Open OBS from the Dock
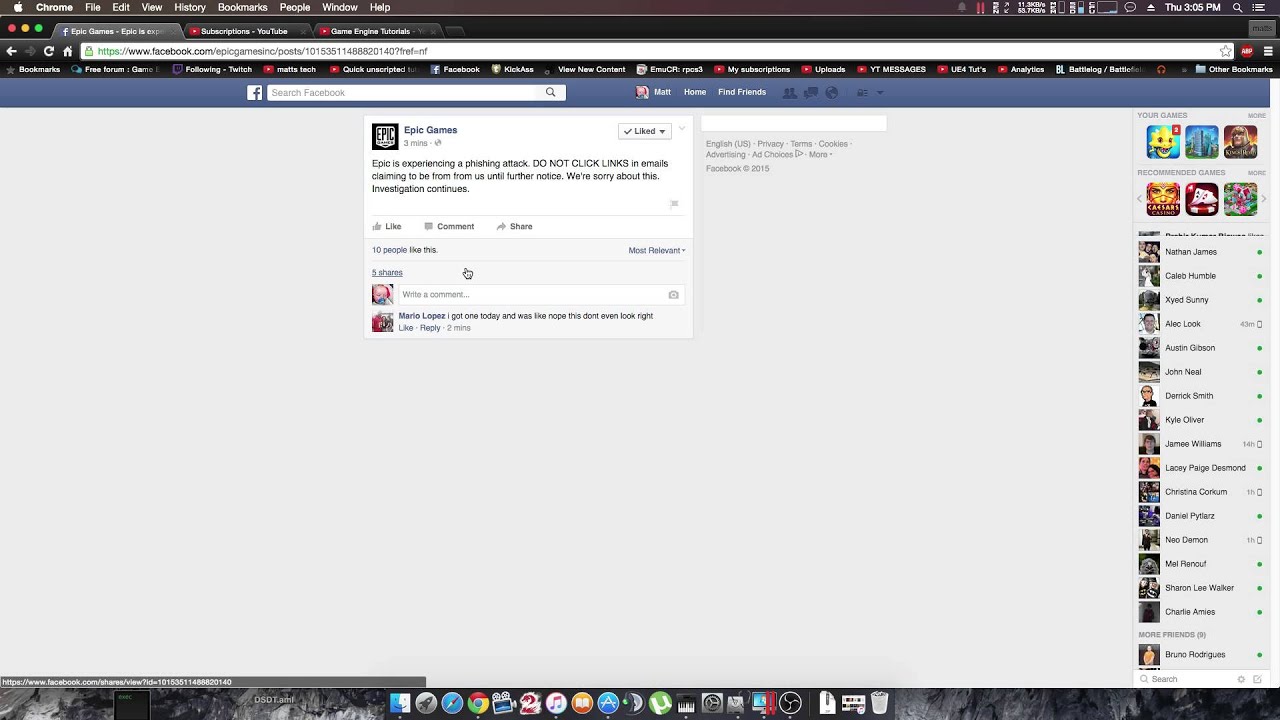Image resolution: width=1280 pixels, height=720 pixels. click(790, 703)
